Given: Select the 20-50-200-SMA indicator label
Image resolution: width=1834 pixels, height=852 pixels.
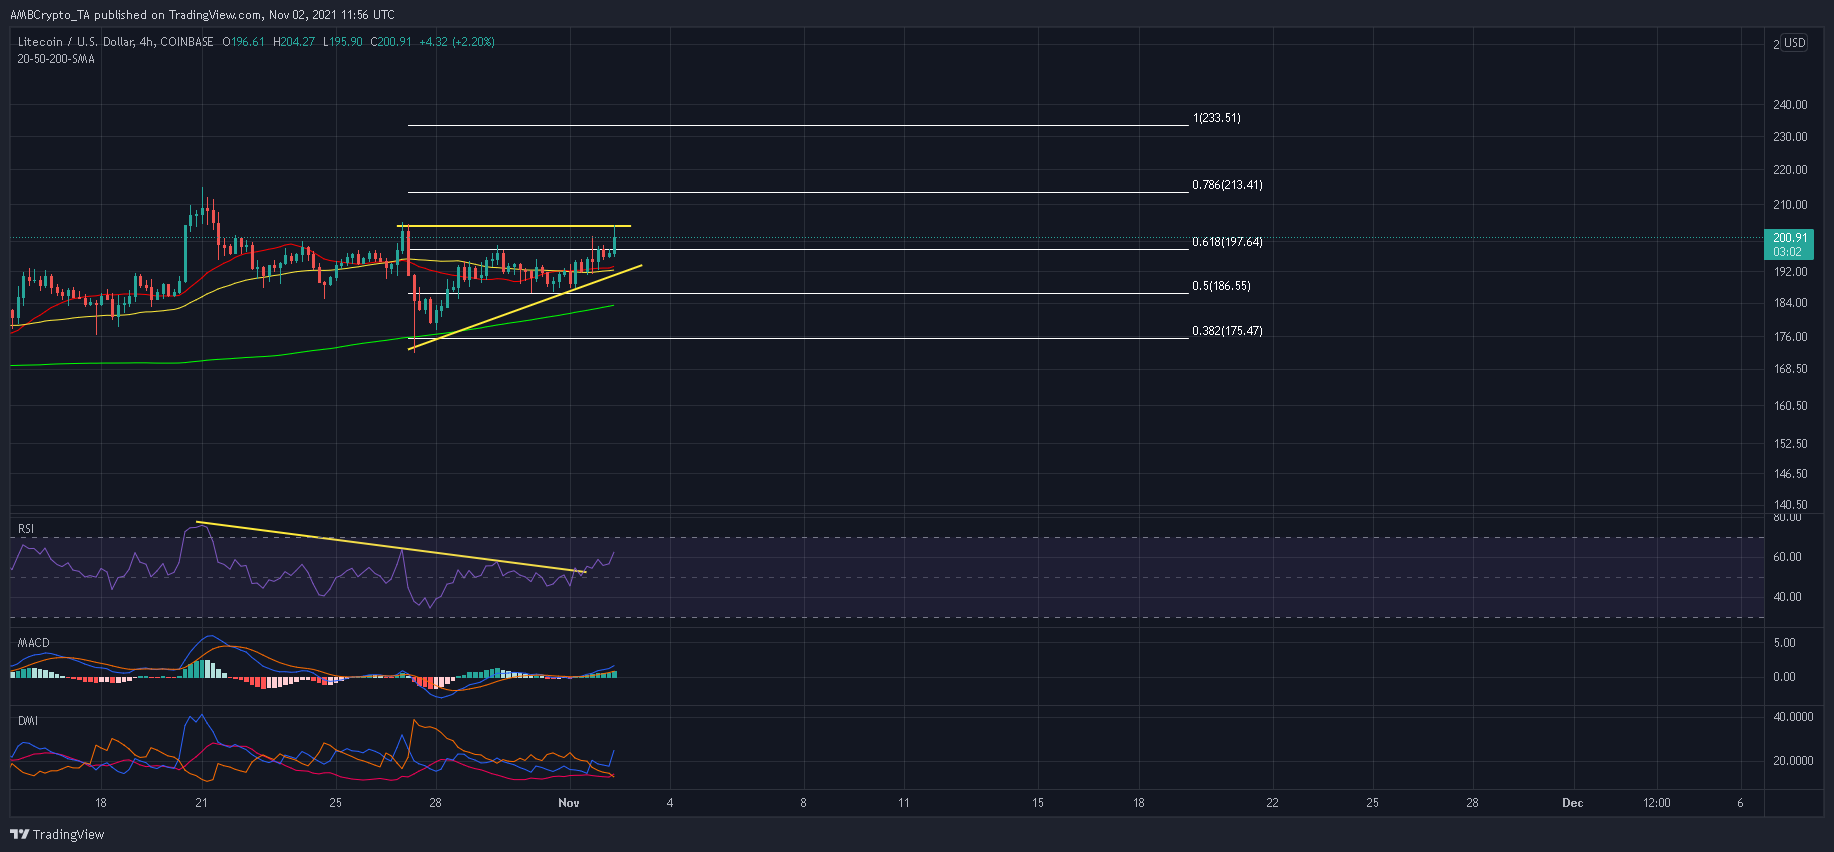Looking at the screenshot, I should [56, 59].
